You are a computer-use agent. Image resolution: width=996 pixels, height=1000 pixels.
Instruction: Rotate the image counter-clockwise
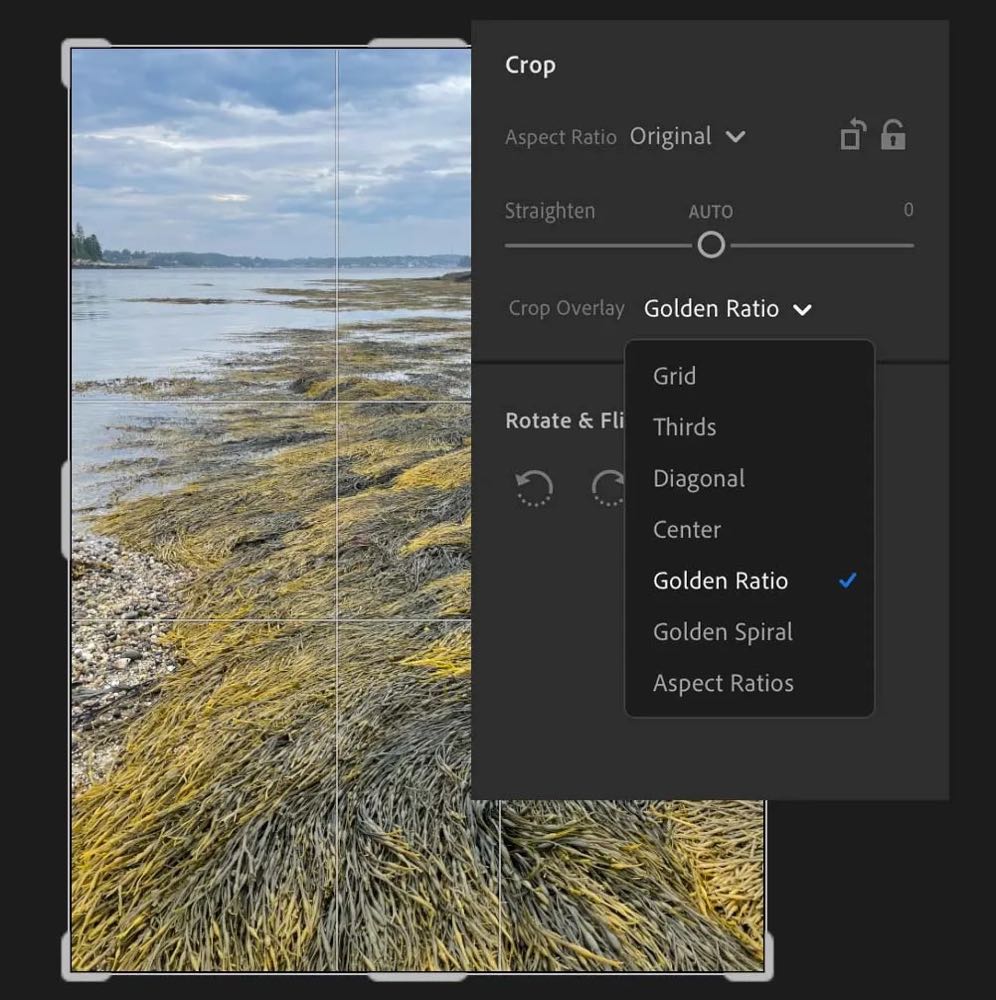534,489
